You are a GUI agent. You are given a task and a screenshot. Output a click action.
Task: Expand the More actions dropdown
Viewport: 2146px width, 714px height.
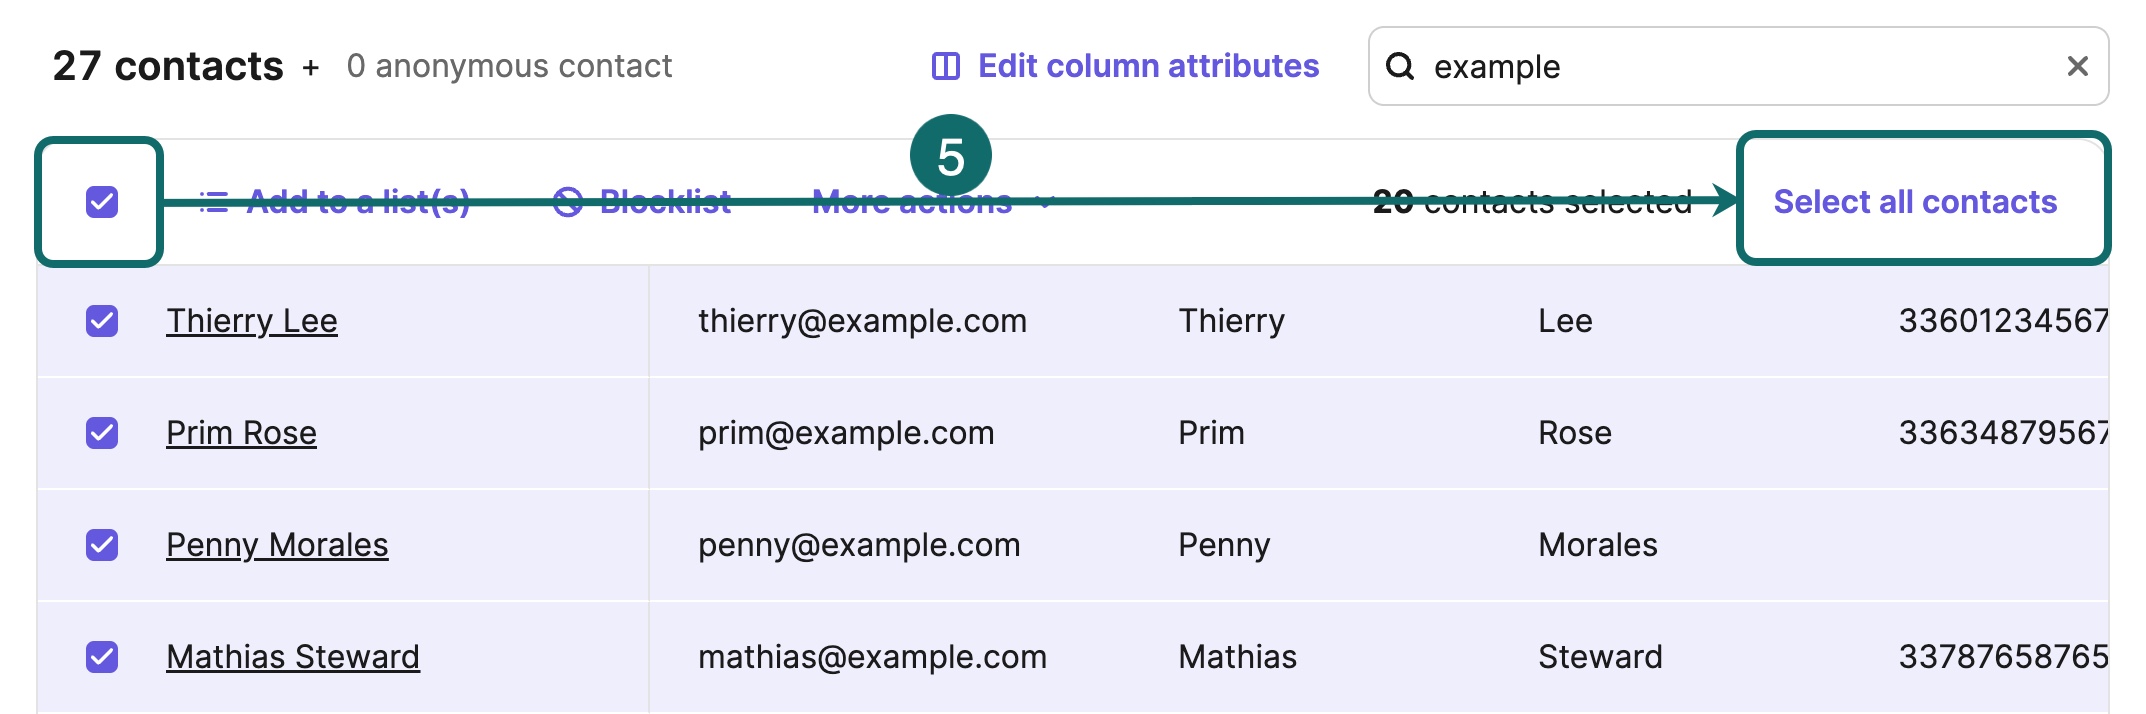click(911, 202)
